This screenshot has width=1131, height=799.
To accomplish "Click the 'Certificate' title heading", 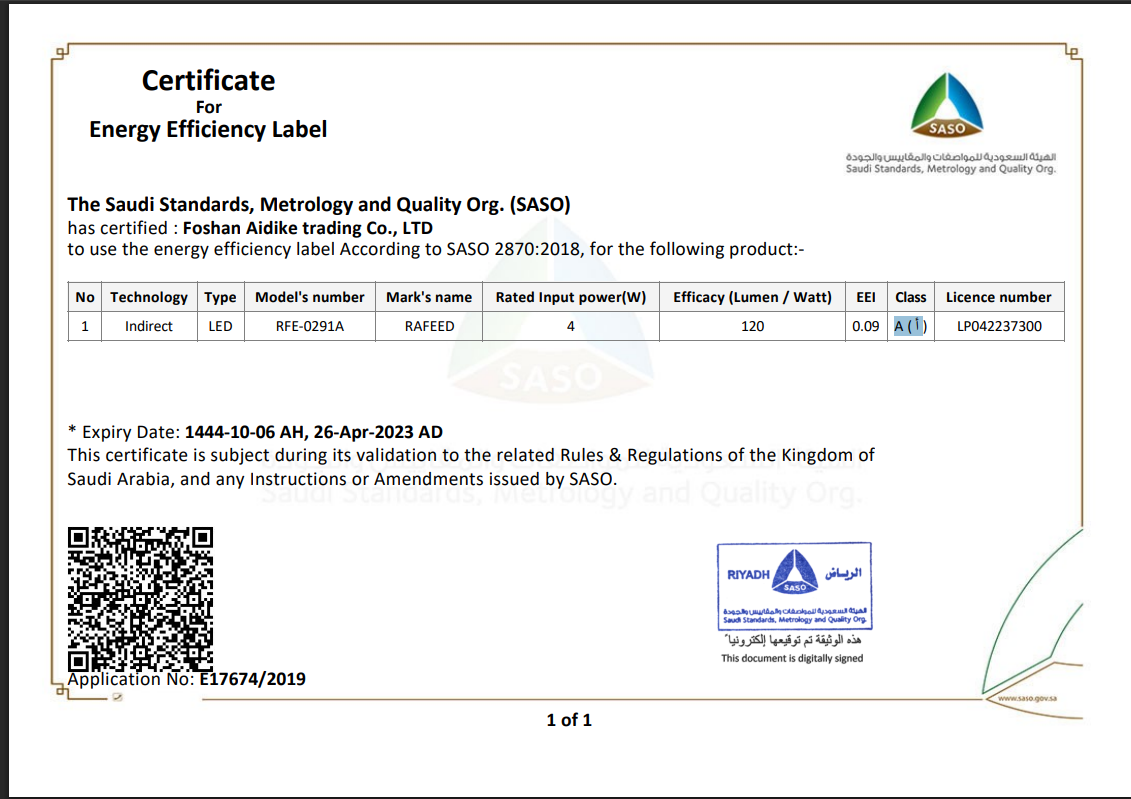I will tap(208, 80).
